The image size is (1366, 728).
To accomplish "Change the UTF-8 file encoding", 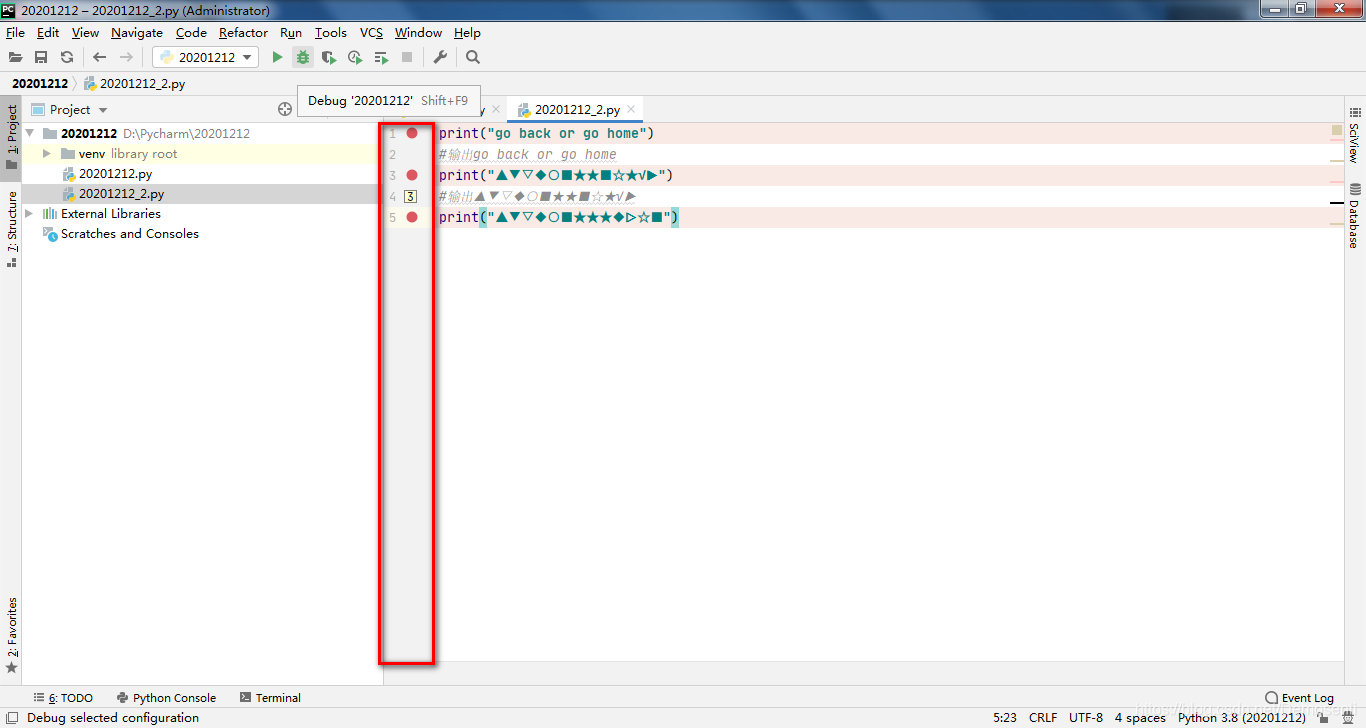I will [x=1086, y=717].
